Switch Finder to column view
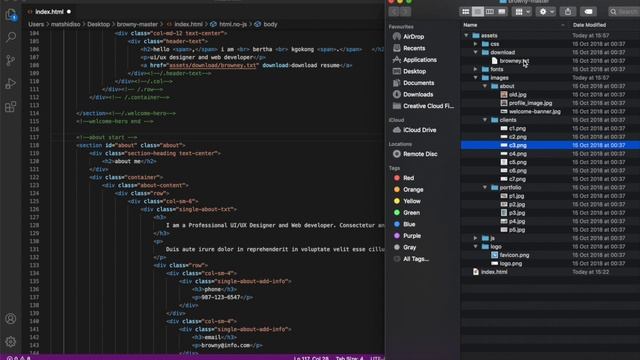Screen dimensions: 640x360 coord(490,12)
